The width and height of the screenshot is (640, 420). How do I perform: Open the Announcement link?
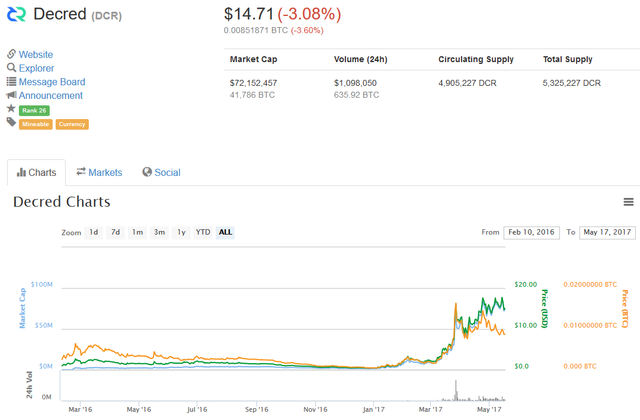(x=51, y=96)
